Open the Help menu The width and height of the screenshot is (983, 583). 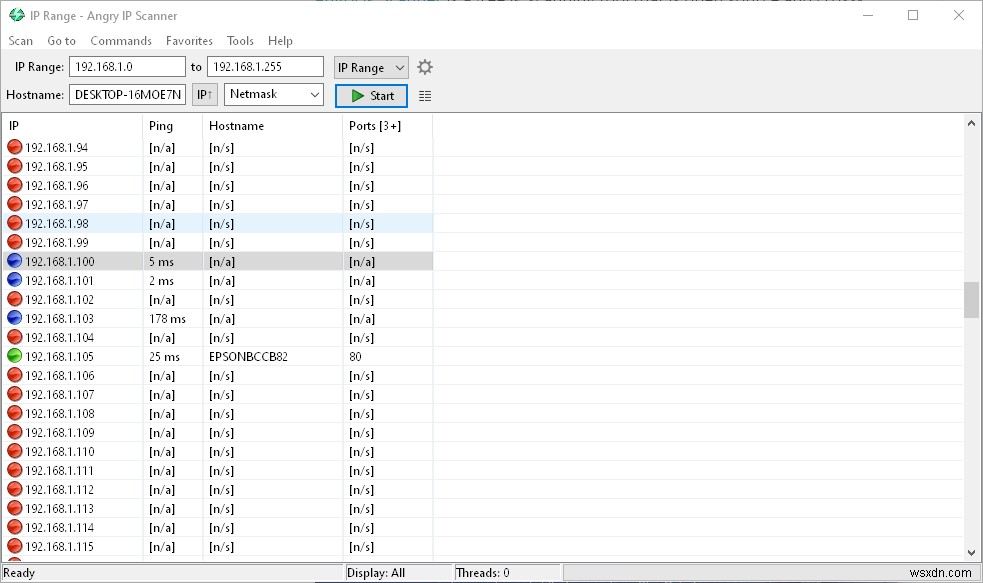280,40
